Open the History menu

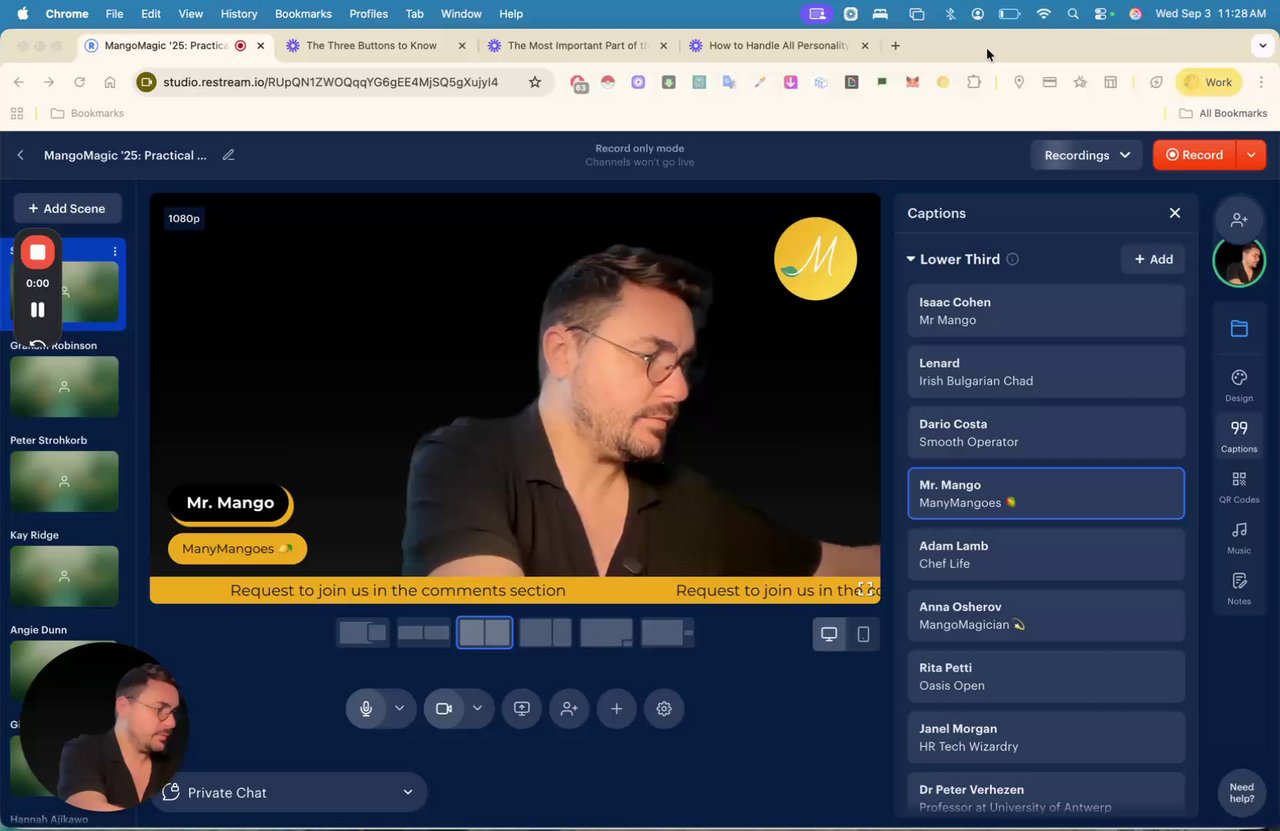coord(238,14)
